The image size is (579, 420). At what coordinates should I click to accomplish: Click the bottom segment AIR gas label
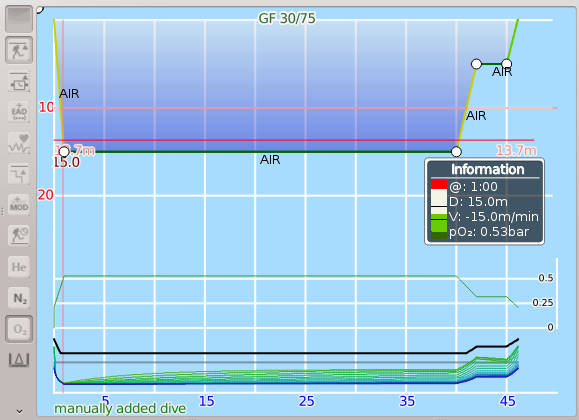[x=270, y=160]
